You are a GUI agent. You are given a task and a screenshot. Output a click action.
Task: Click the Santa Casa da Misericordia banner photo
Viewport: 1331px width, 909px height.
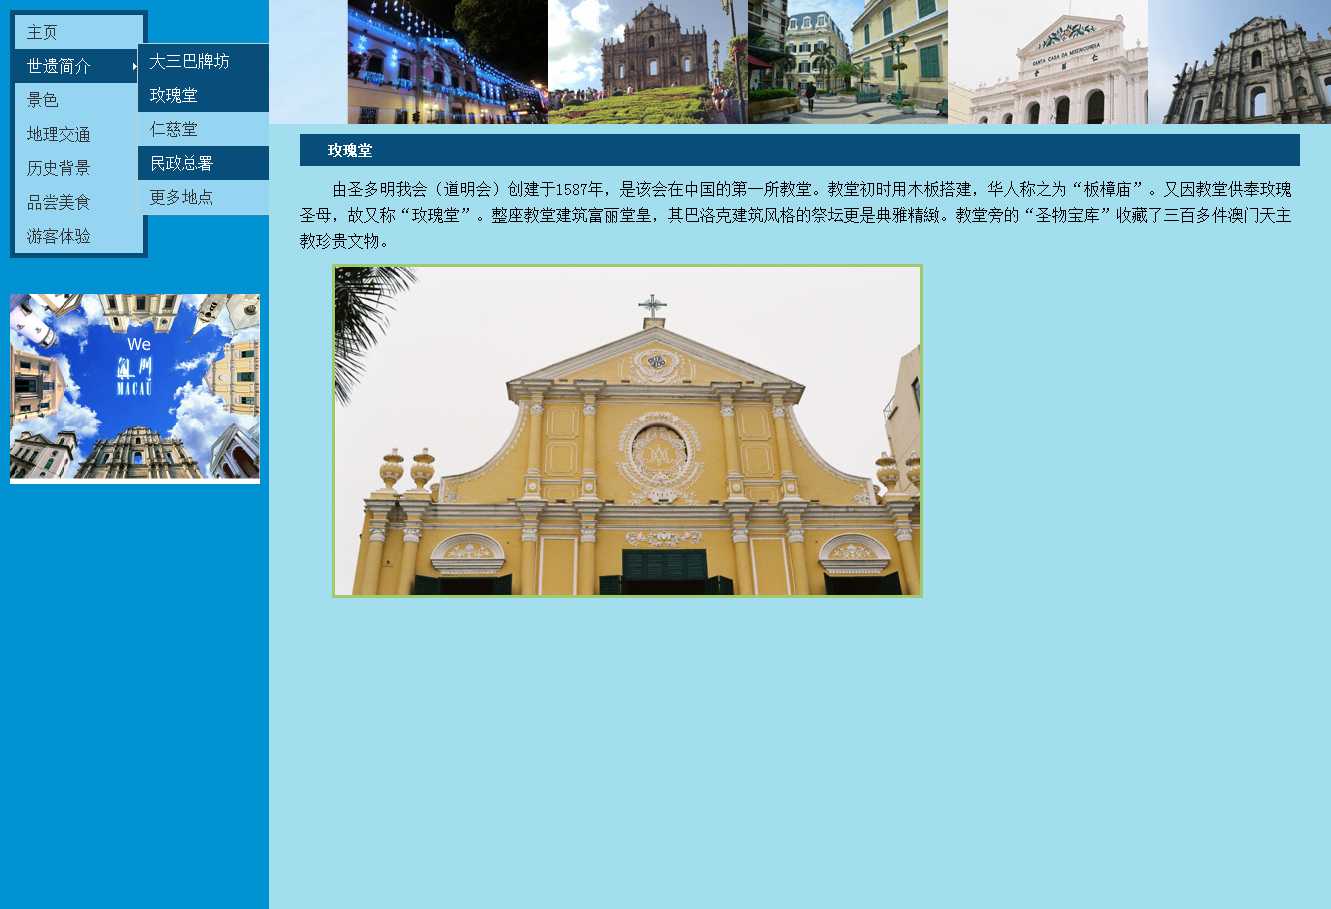tap(1047, 62)
